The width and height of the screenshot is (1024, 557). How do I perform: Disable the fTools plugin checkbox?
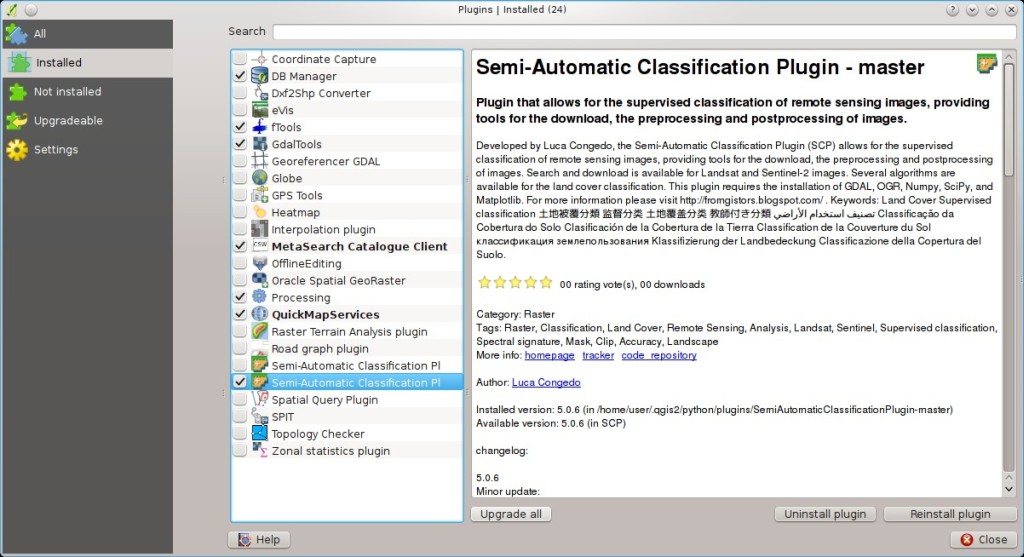(x=240, y=127)
